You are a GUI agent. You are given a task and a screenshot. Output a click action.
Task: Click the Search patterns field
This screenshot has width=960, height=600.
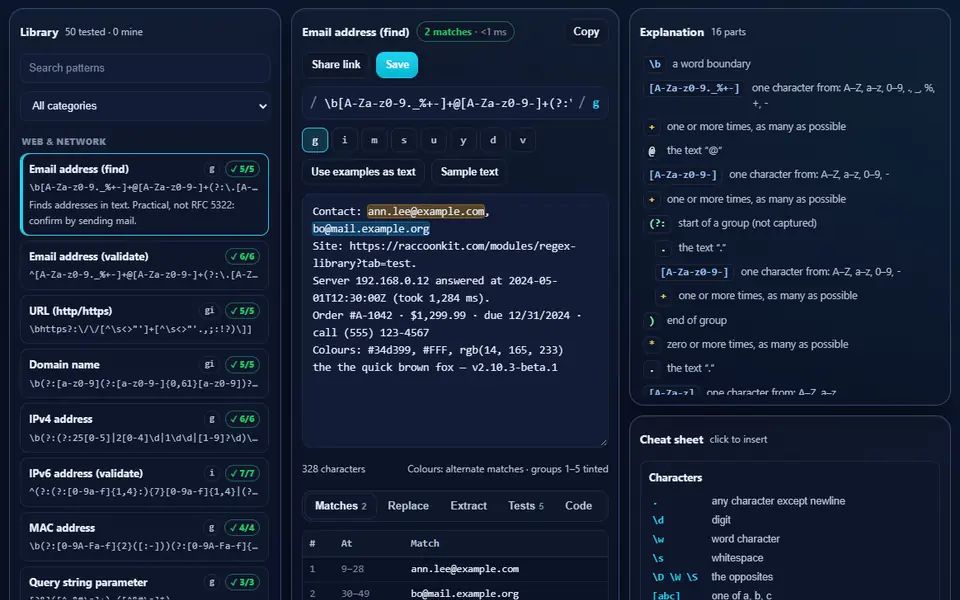coord(145,68)
